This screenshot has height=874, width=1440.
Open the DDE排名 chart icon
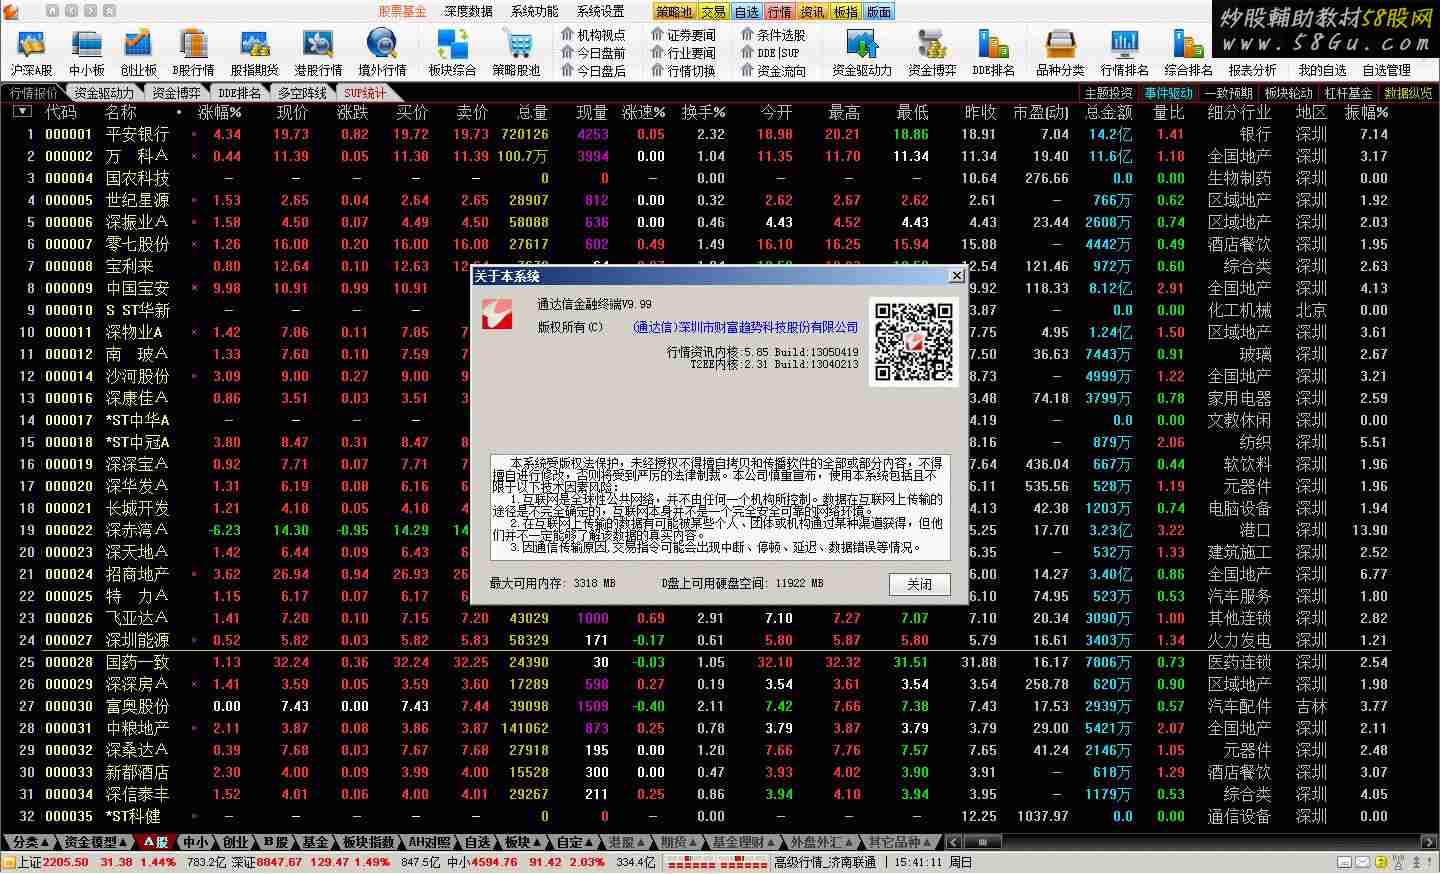tap(993, 52)
